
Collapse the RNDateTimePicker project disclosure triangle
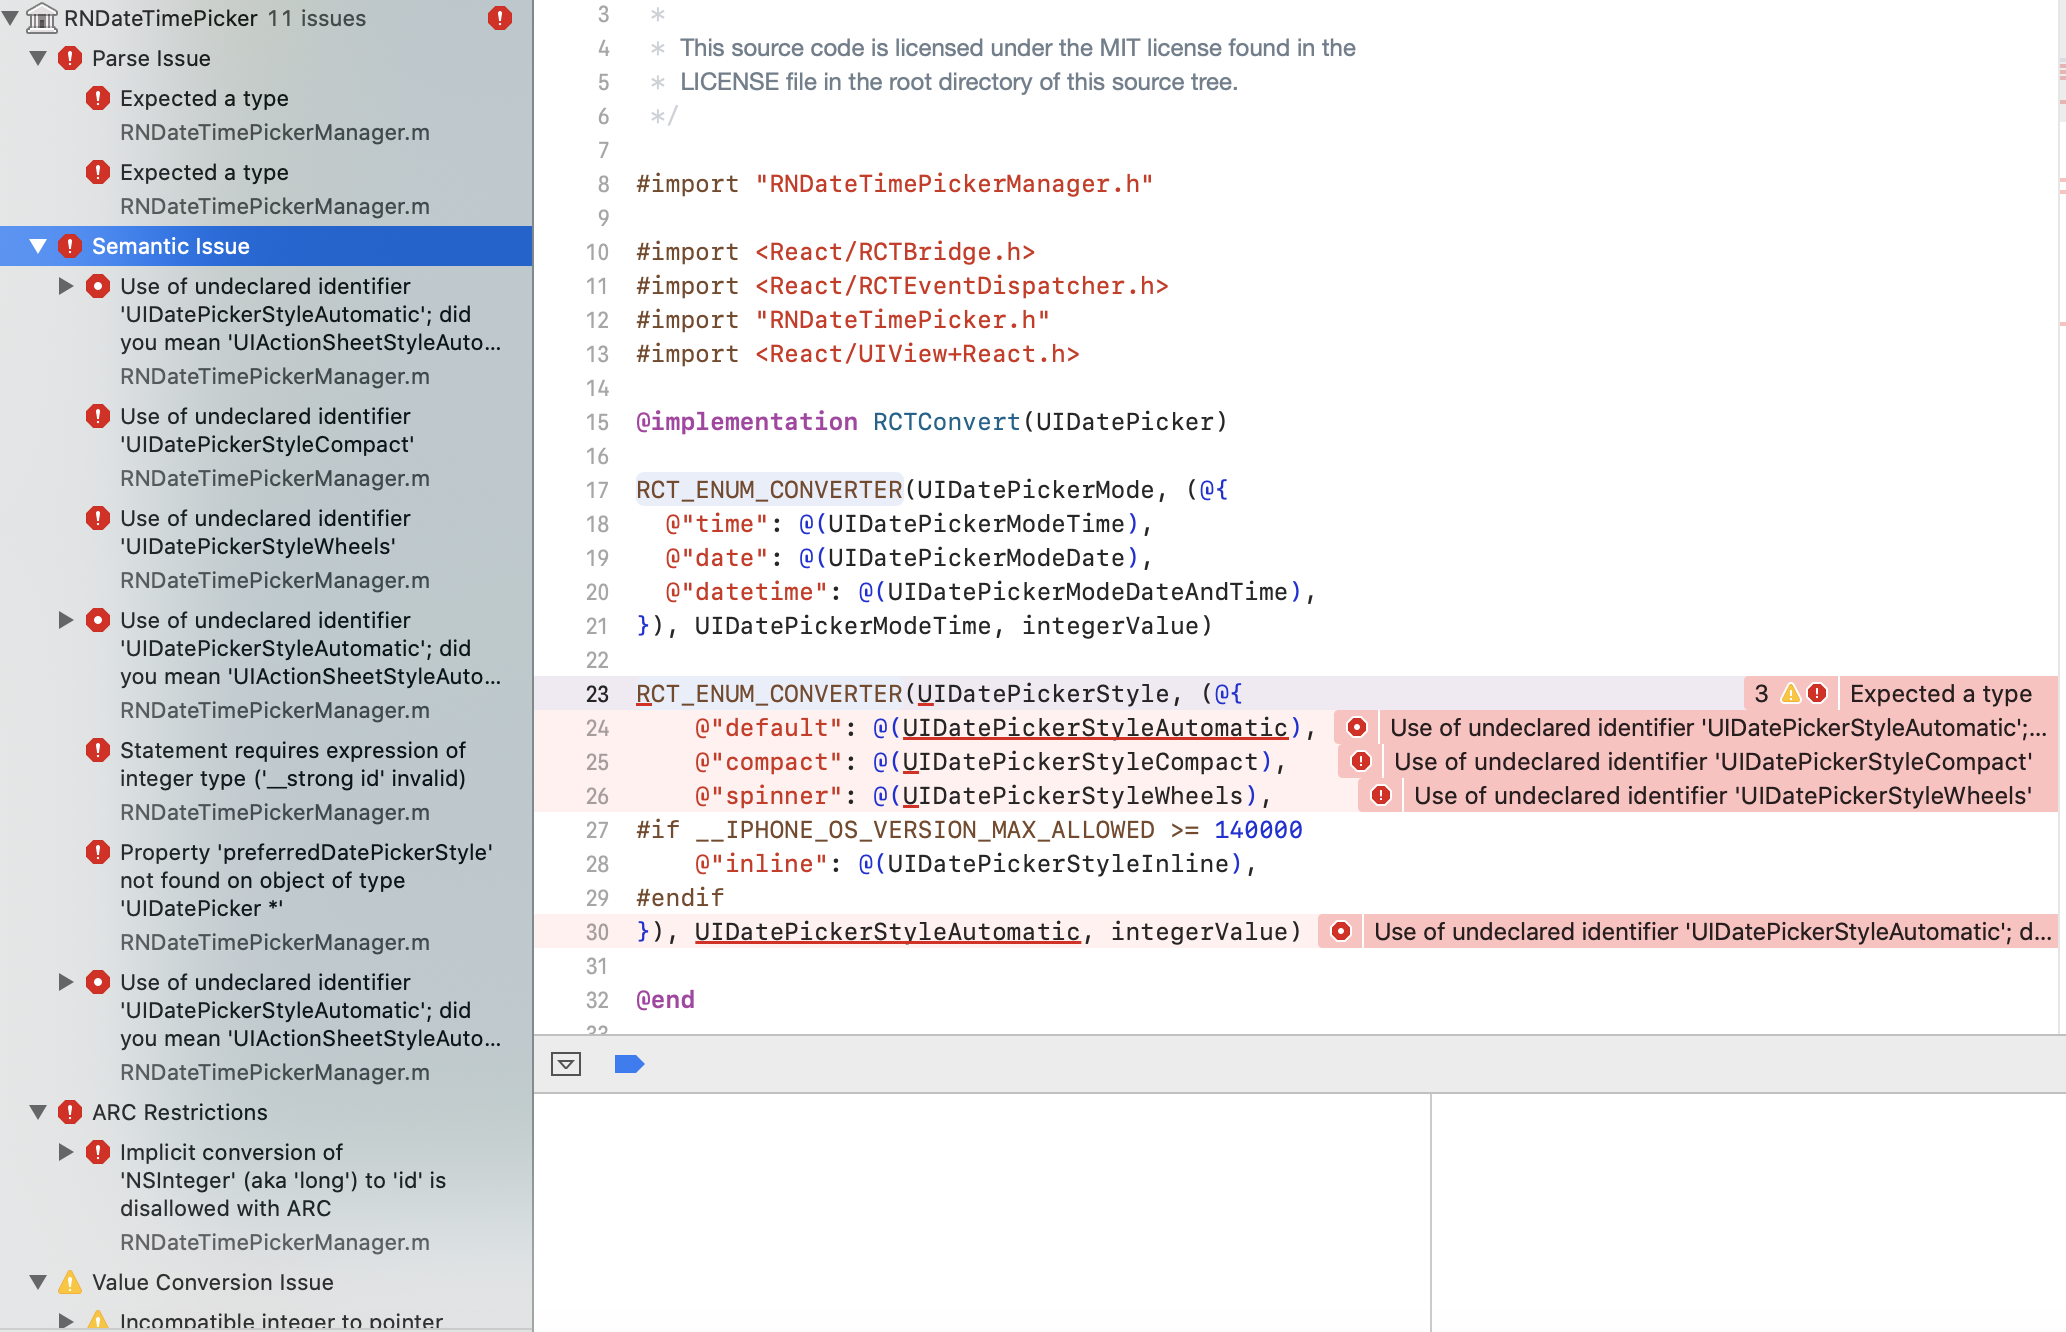[x=13, y=18]
